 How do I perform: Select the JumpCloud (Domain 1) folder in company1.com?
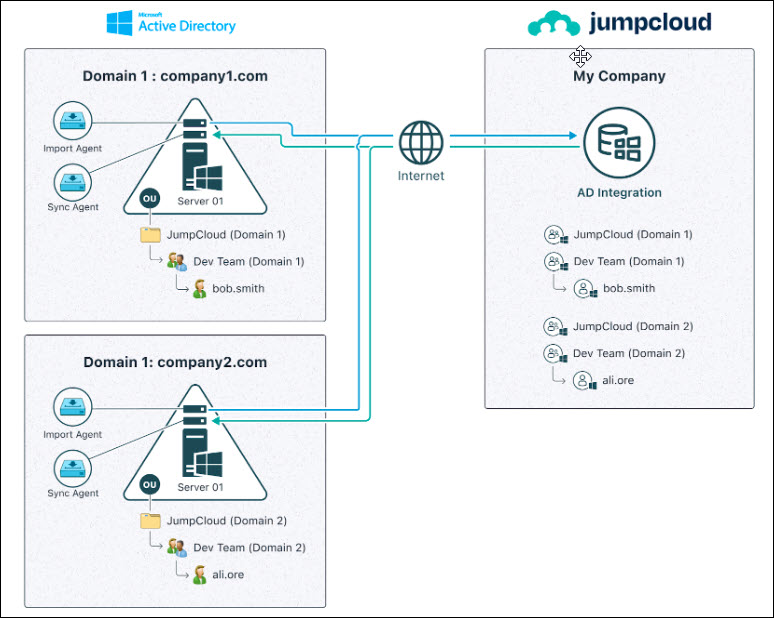pos(151,235)
